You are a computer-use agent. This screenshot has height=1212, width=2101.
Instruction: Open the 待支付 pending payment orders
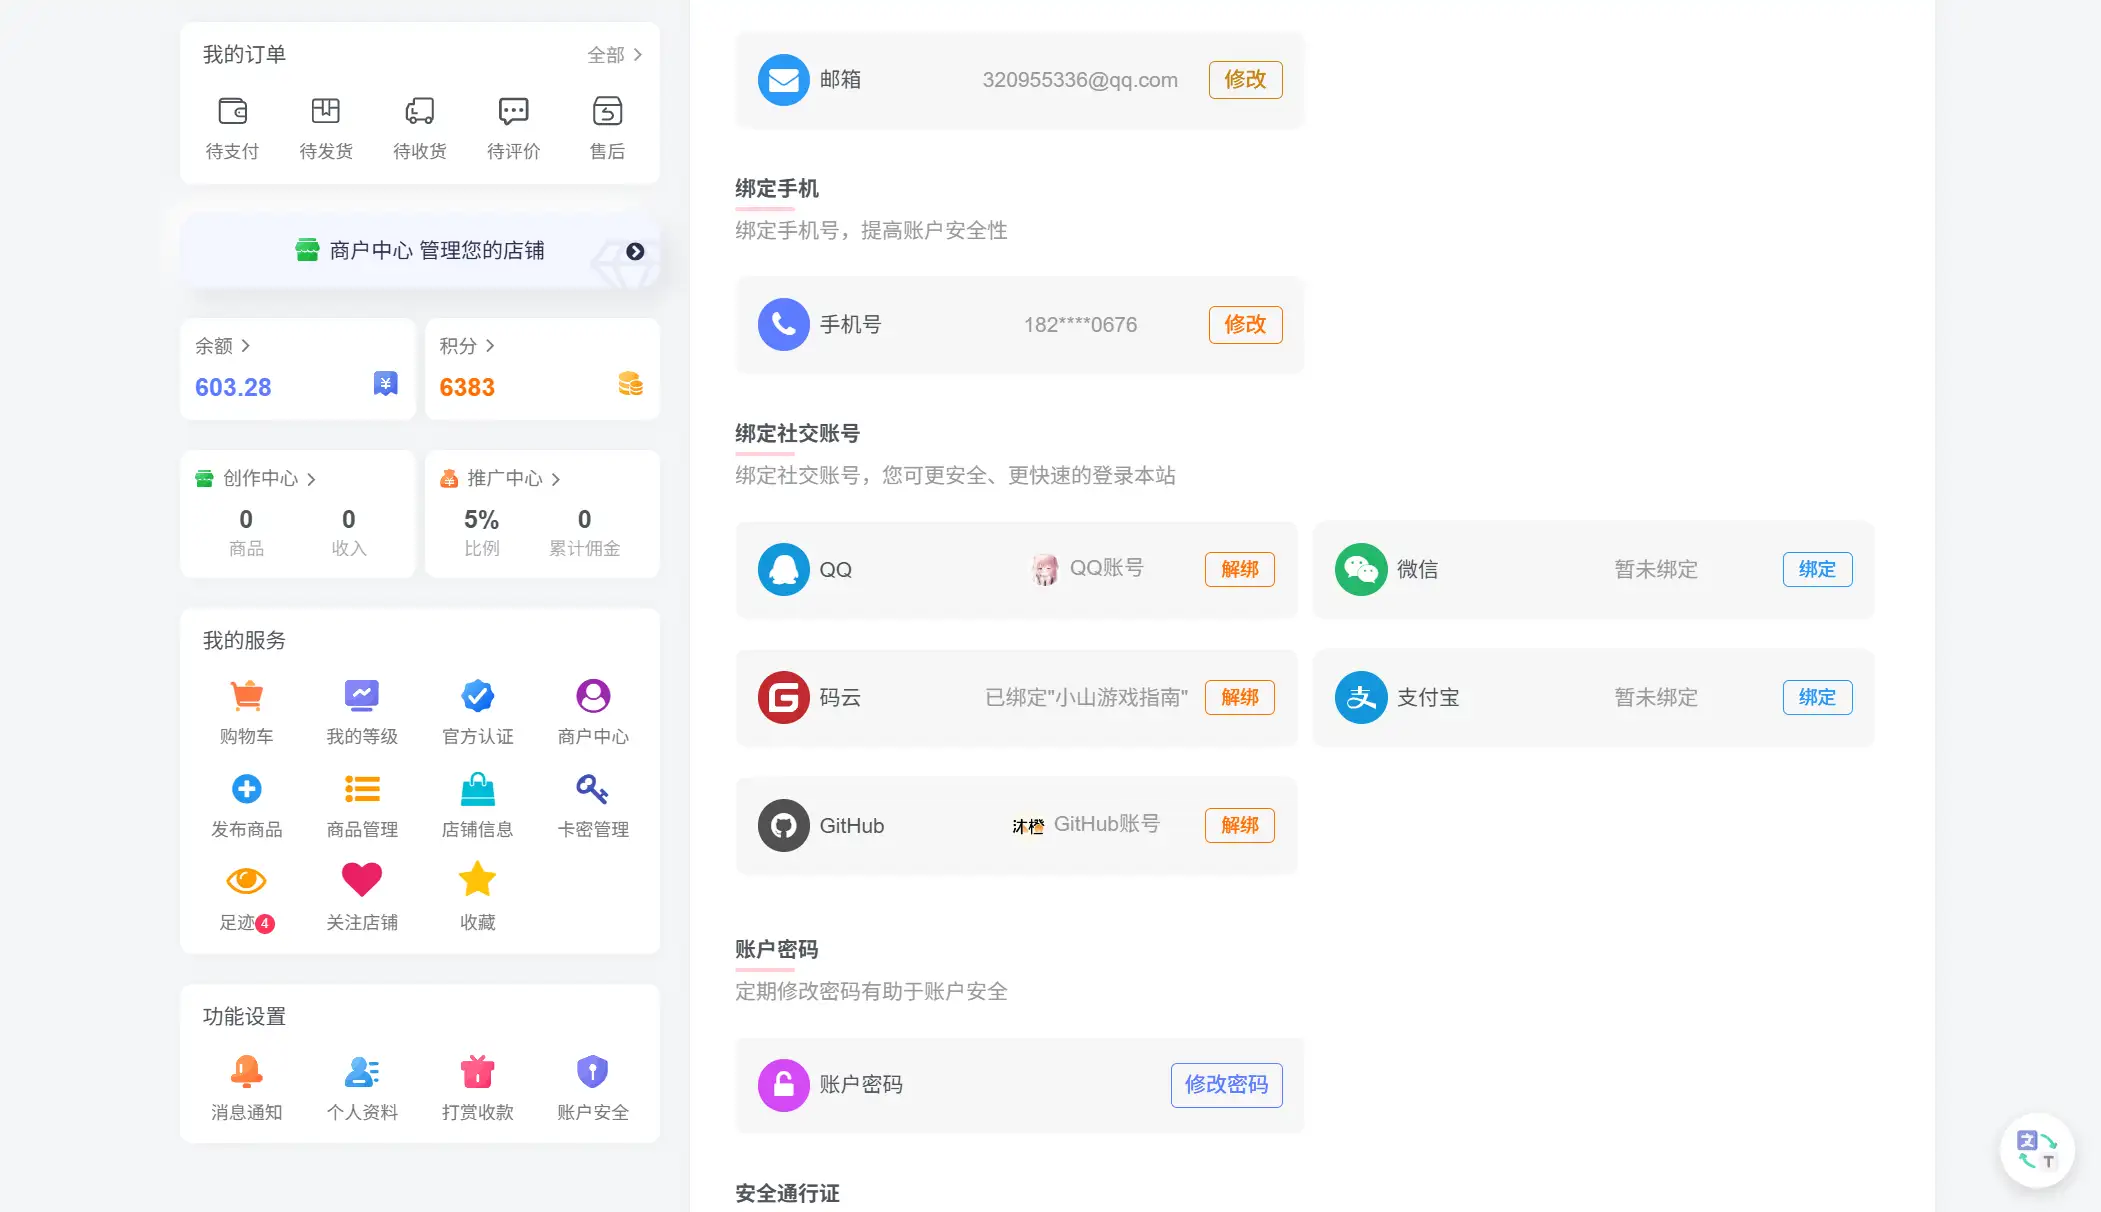(232, 128)
